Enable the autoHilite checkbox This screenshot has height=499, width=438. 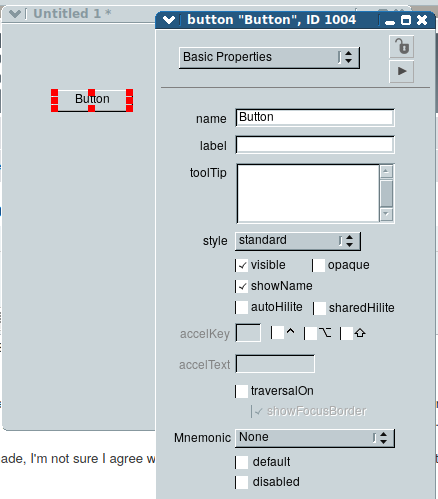coord(242,307)
